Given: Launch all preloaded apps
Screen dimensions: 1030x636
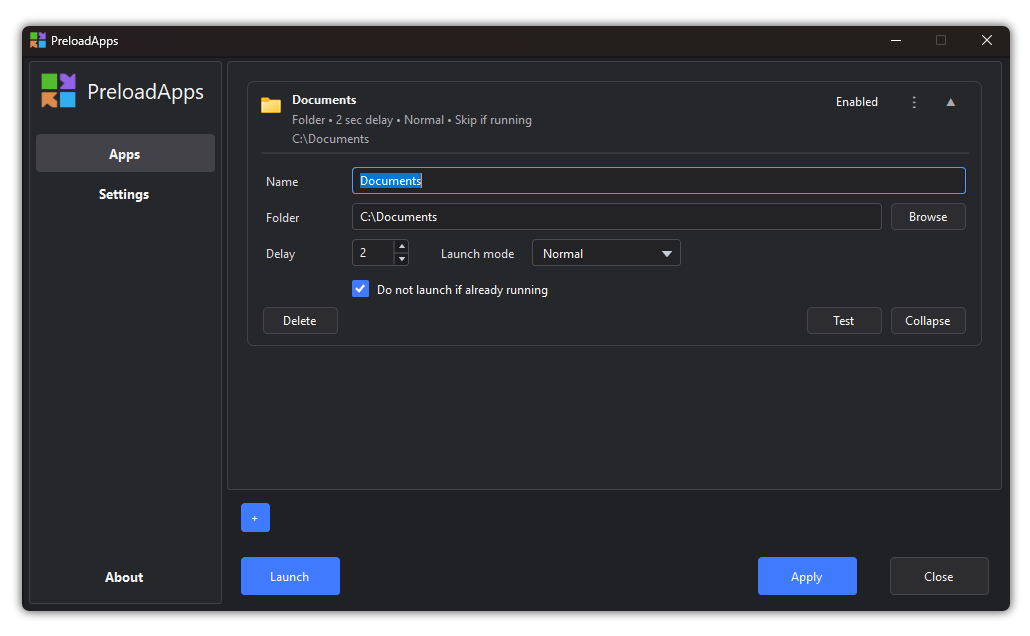Looking at the screenshot, I should pos(290,576).
